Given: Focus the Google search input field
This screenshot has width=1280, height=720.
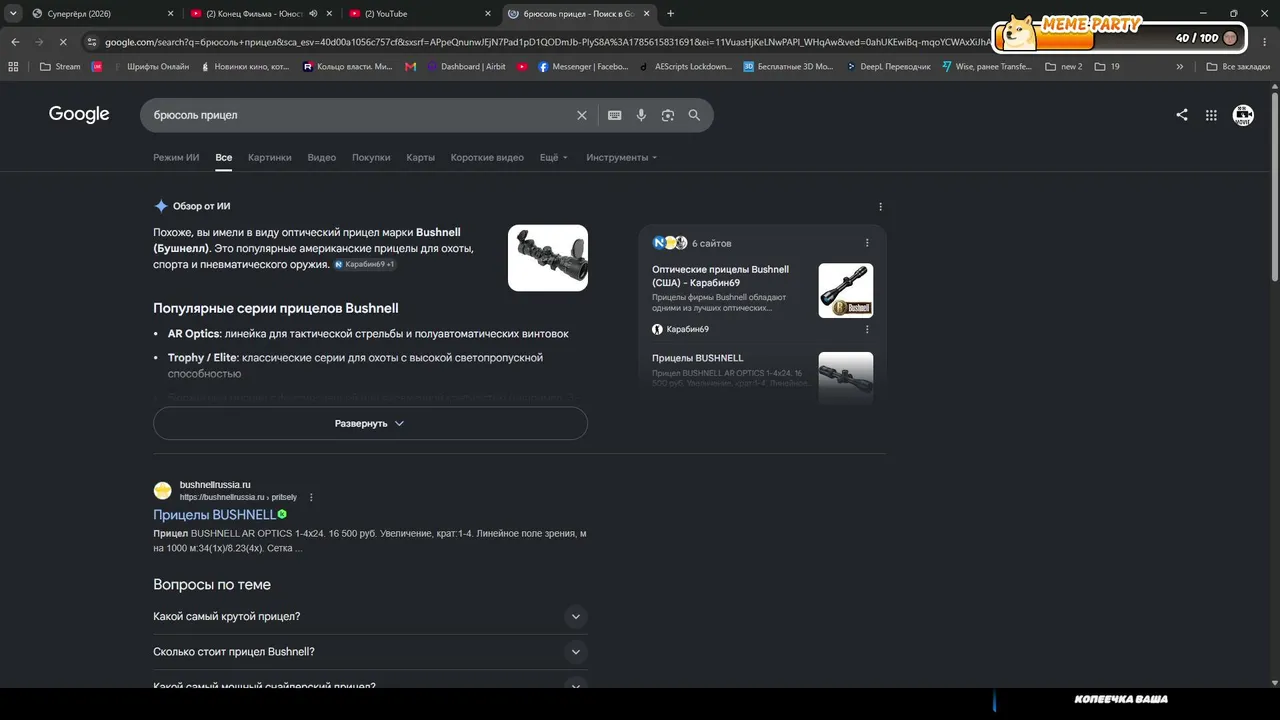Looking at the screenshot, I should (360, 115).
